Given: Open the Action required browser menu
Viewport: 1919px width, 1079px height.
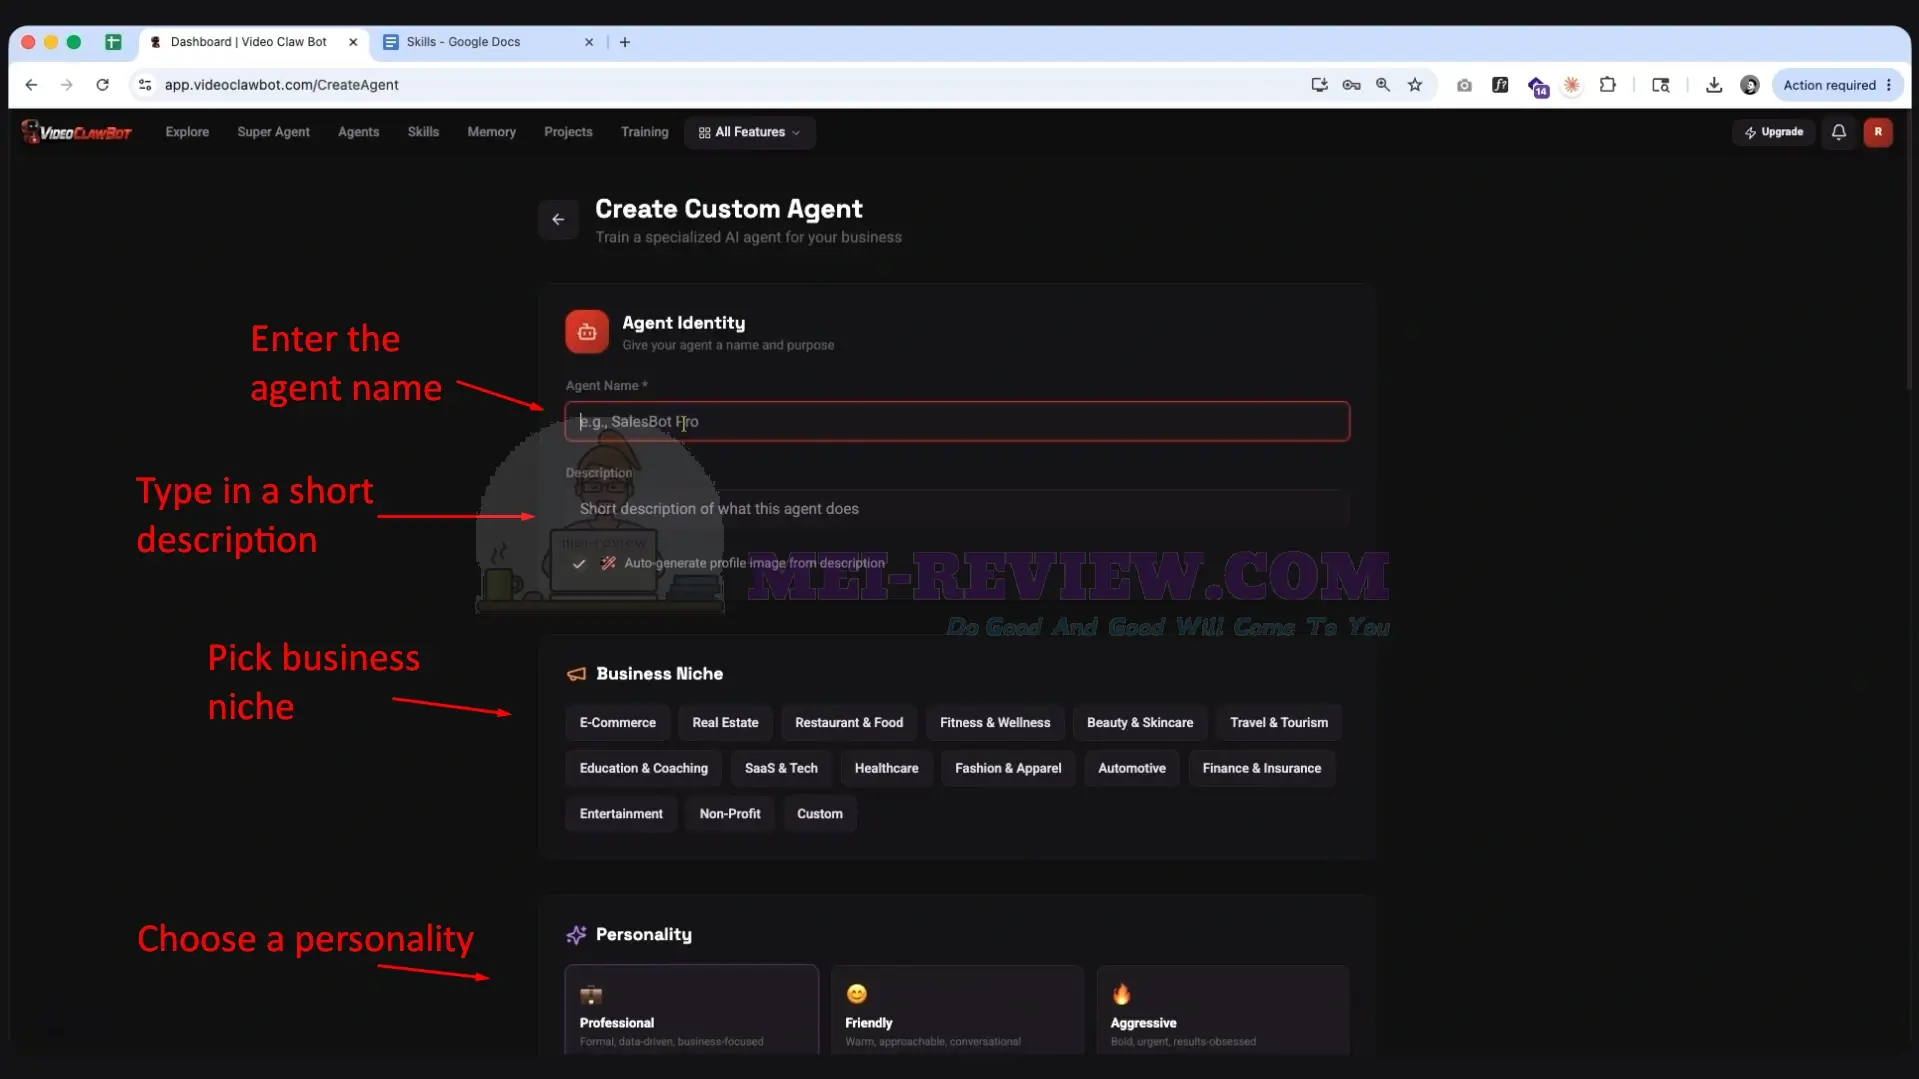Looking at the screenshot, I should pos(1838,85).
